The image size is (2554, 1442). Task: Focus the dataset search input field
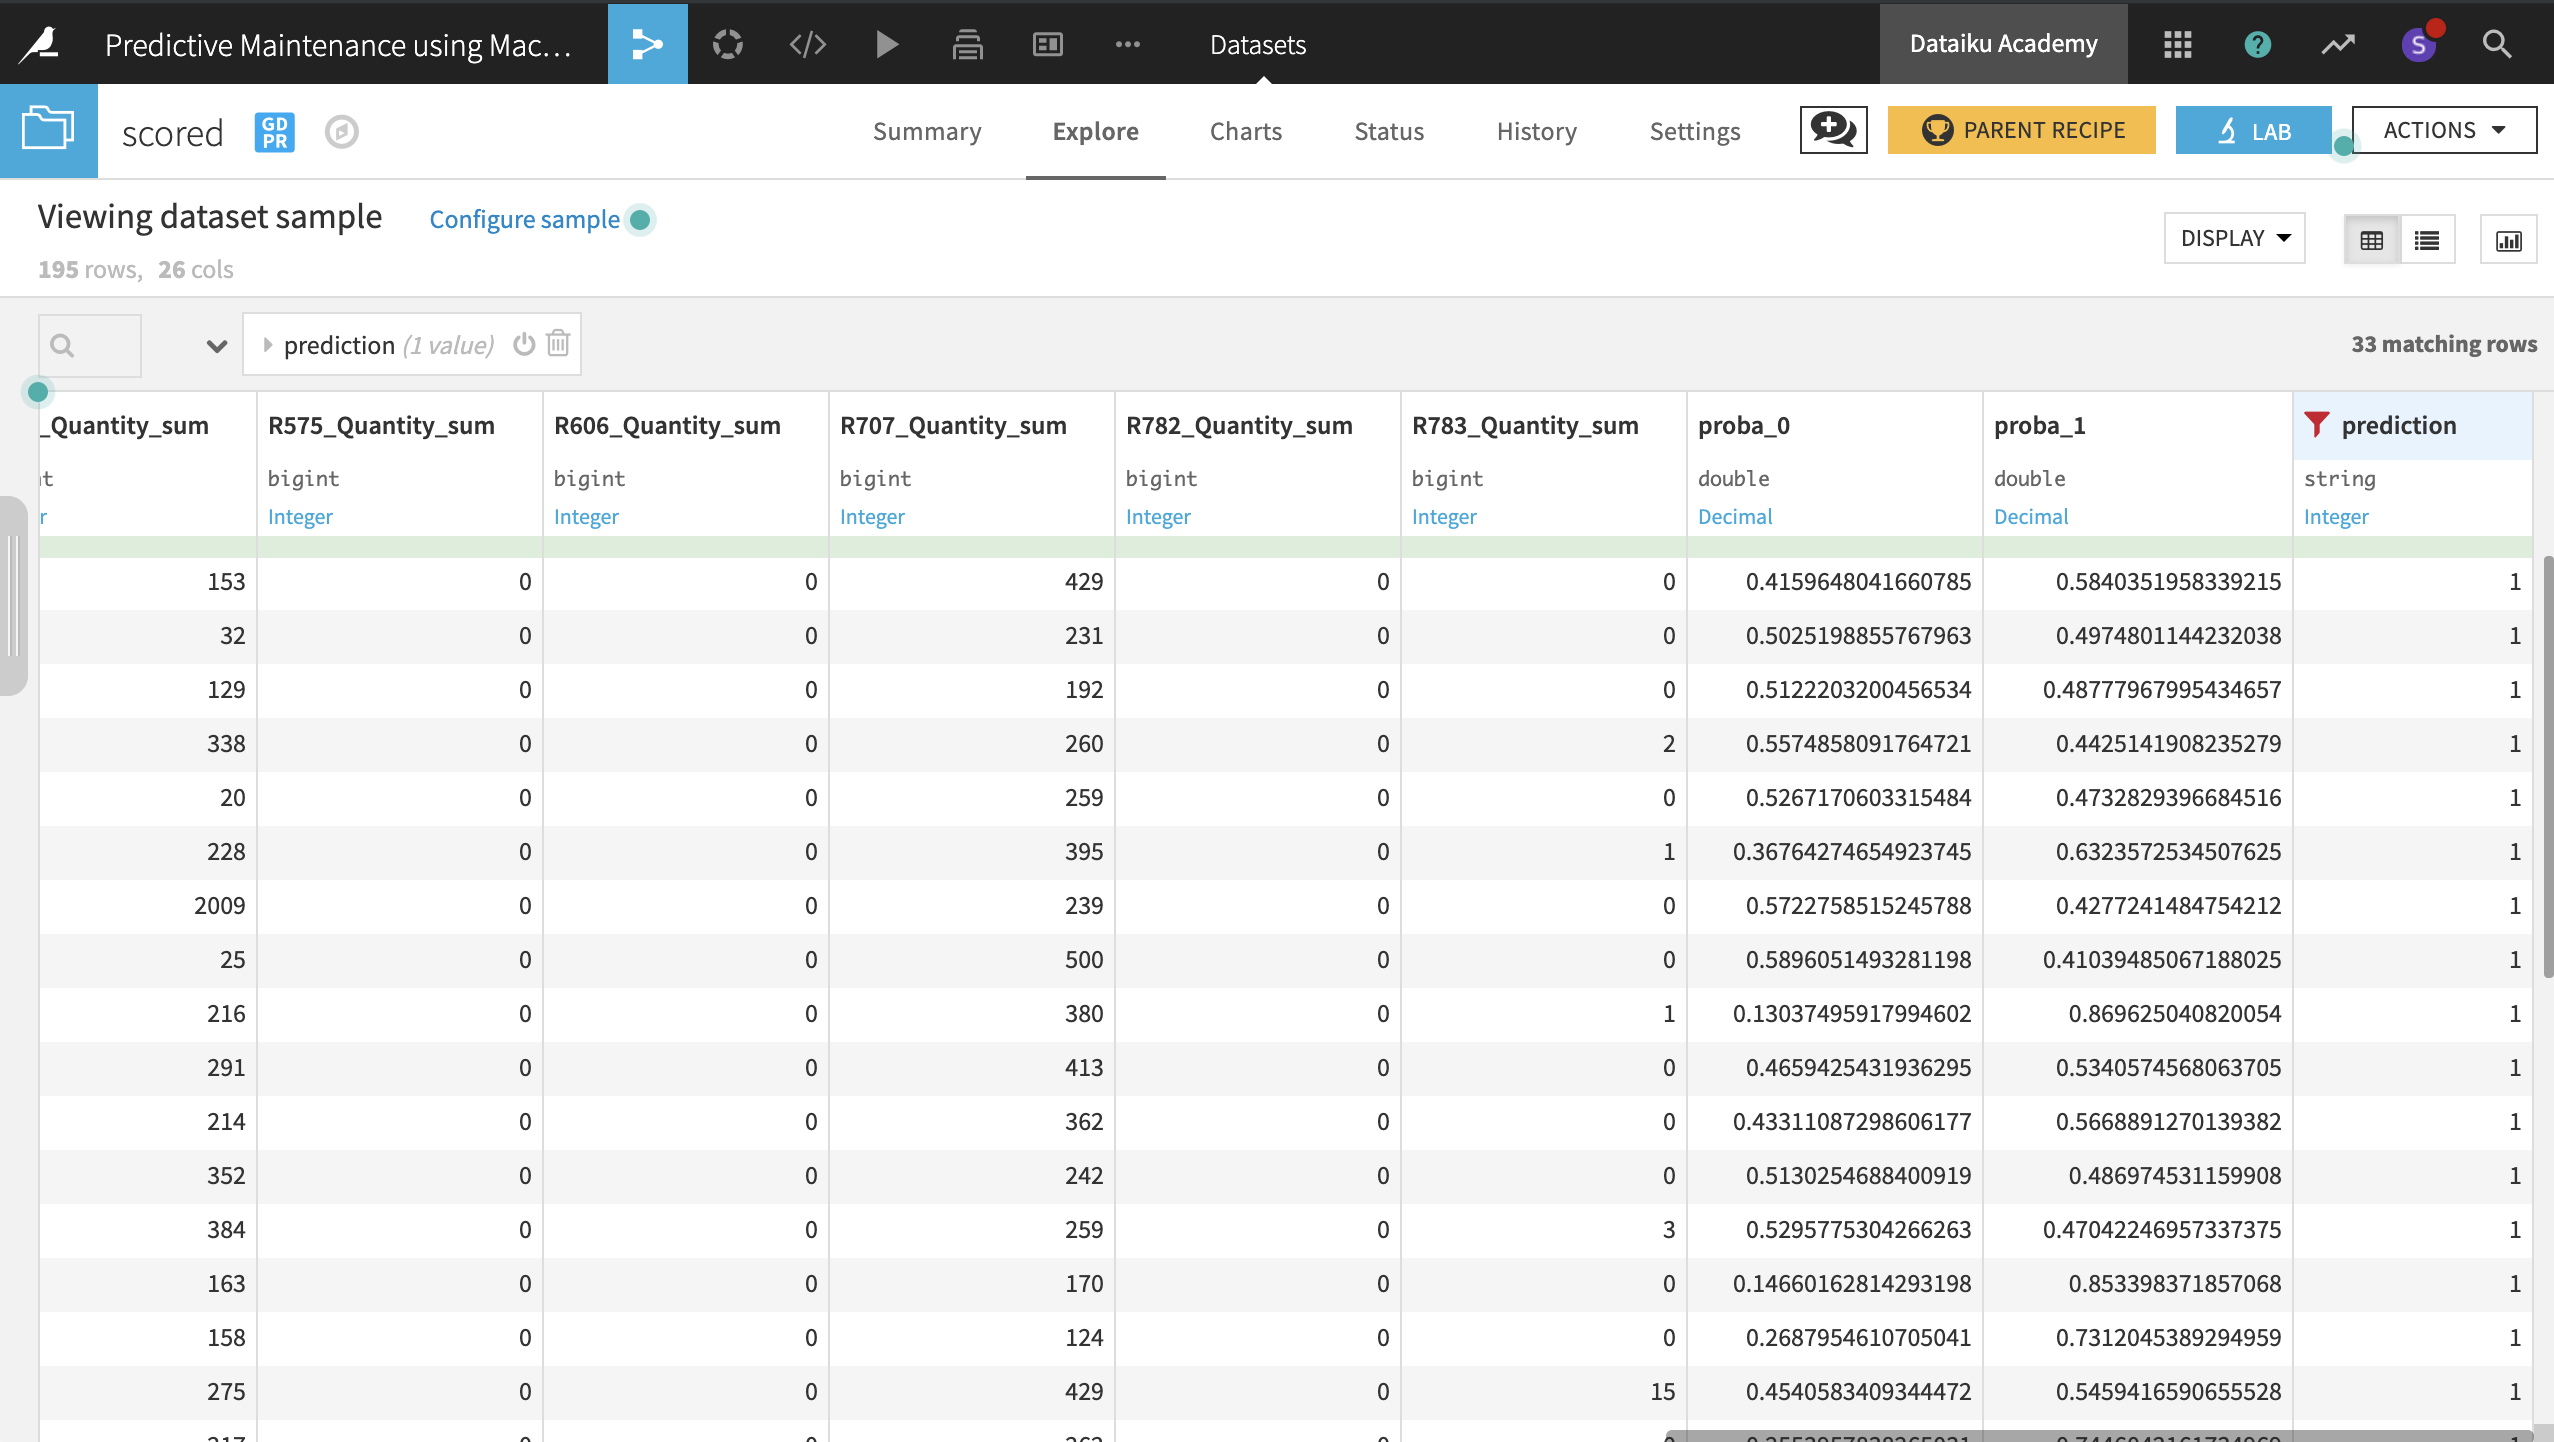[90, 345]
